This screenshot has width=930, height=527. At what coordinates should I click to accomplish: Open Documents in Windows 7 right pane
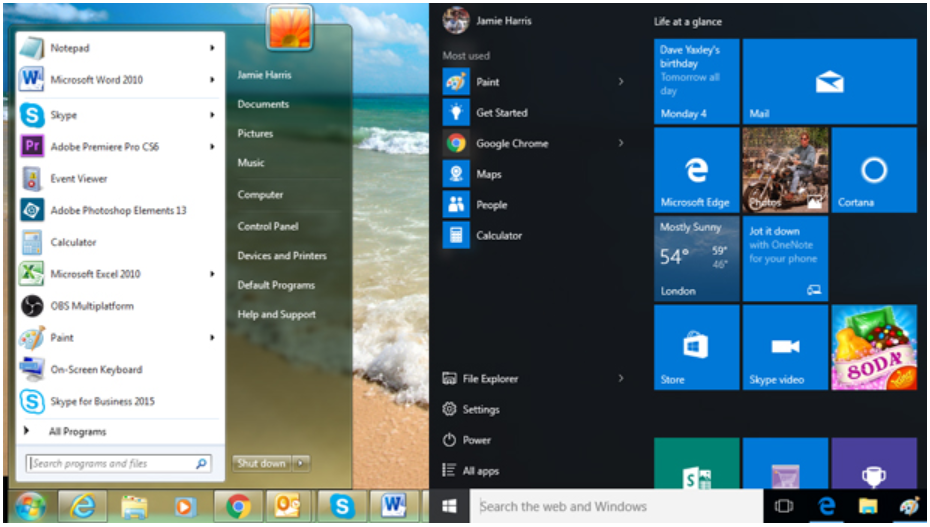tap(263, 104)
